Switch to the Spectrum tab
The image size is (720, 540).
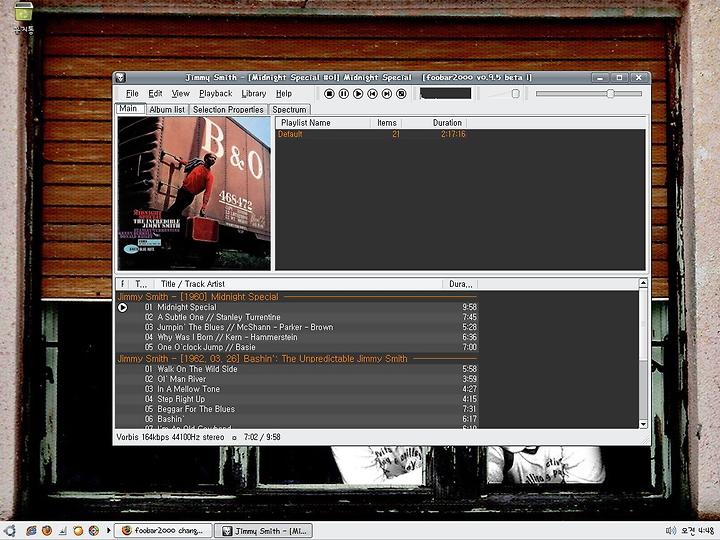point(289,110)
